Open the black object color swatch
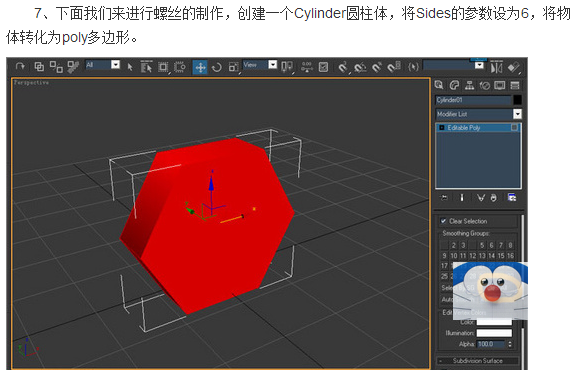Viewport: 578px width, 370px height. 518,100
